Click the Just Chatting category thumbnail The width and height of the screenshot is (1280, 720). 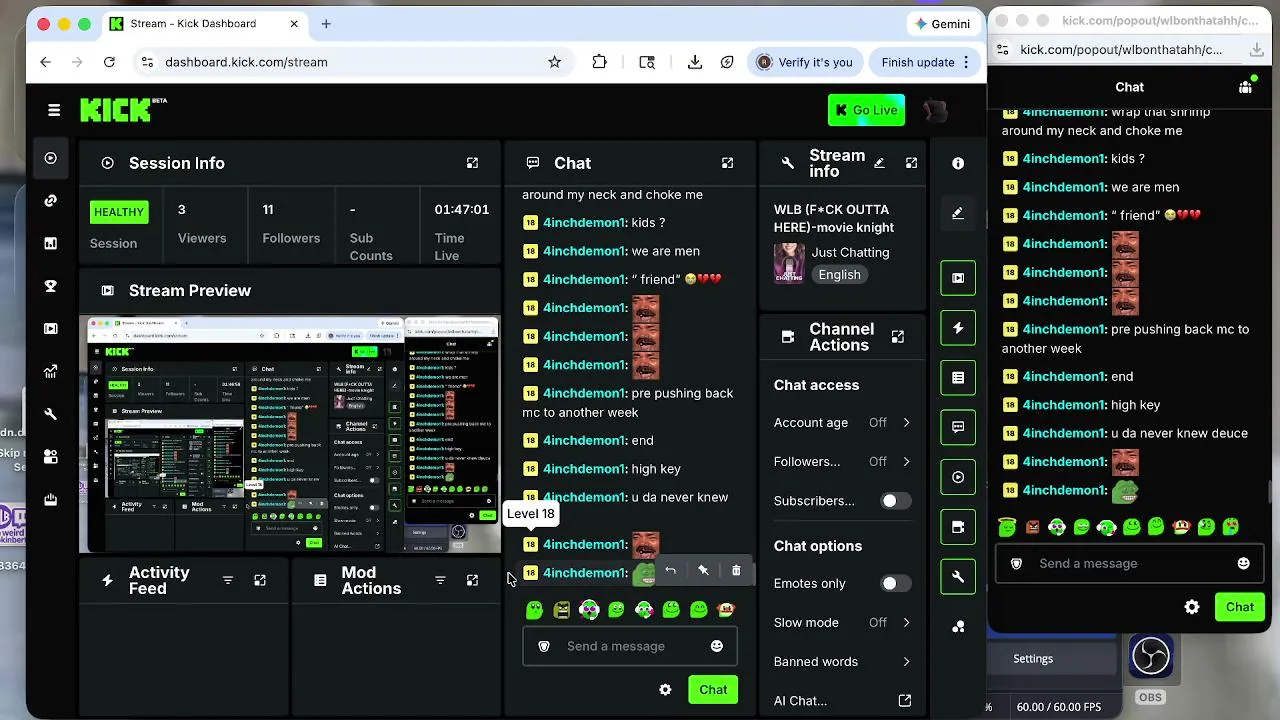tap(789, 263)
